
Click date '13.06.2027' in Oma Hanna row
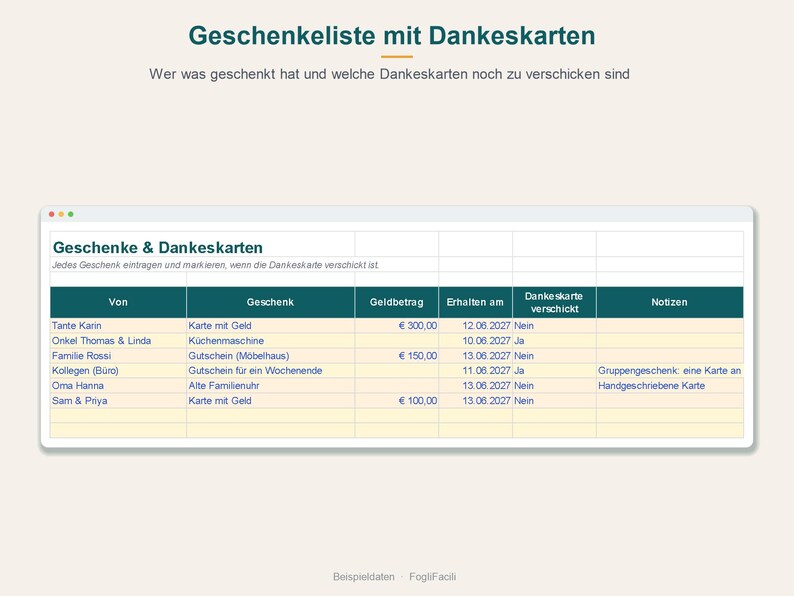475,386
